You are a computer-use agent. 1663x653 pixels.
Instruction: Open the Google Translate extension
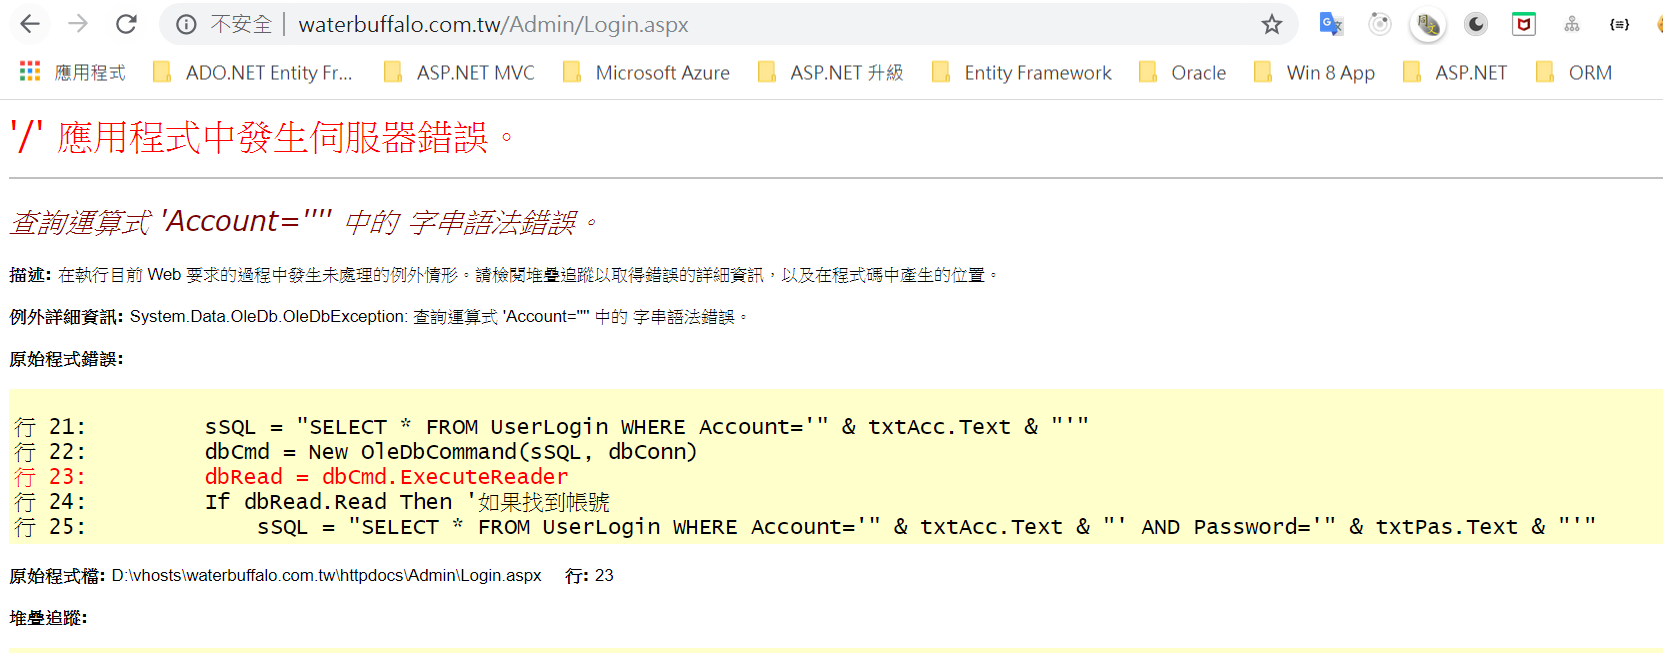(x=1331, y=24)
